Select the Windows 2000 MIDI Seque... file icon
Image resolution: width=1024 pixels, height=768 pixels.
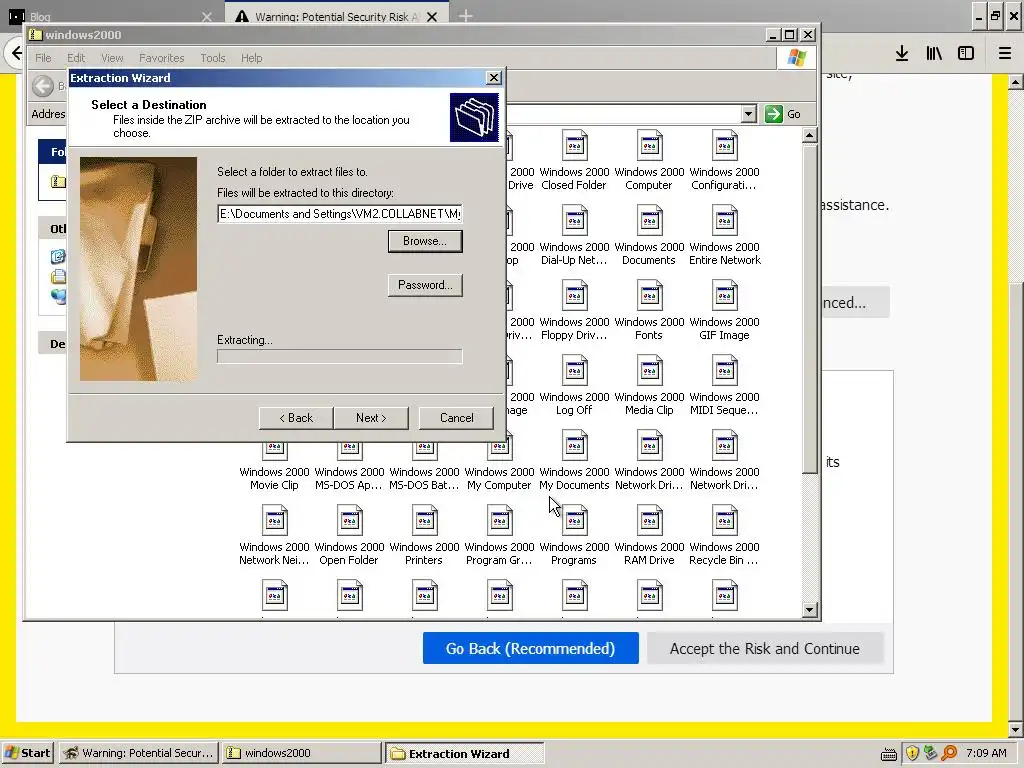tap(724, 371)
